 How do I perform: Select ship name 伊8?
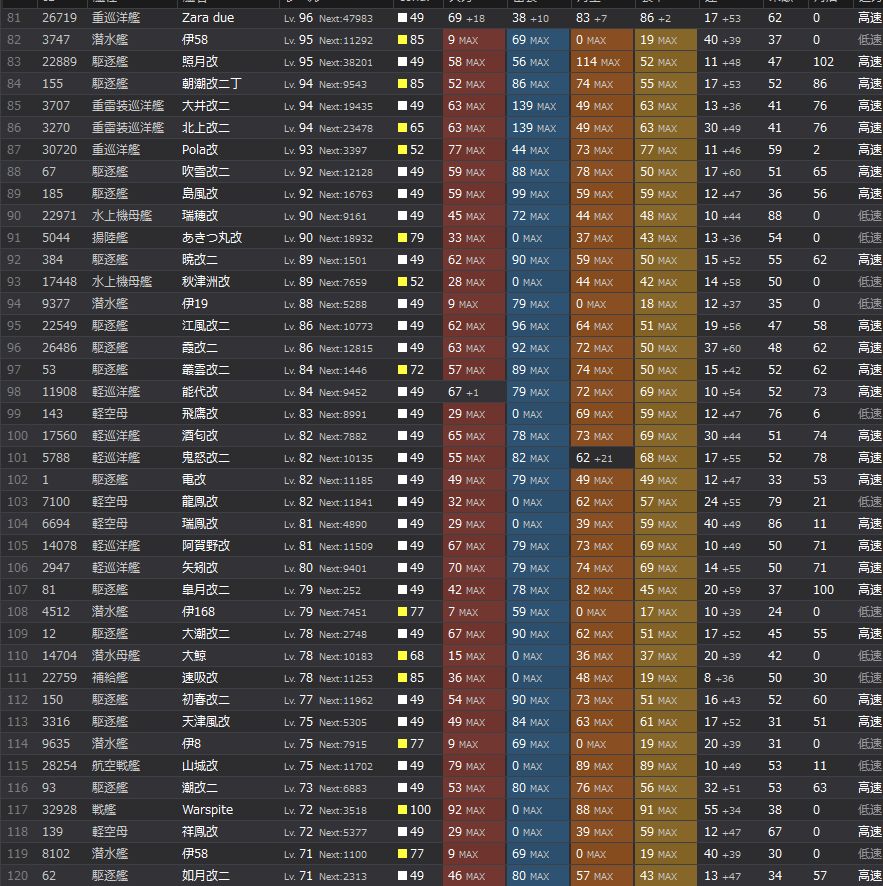coord(192,744)
